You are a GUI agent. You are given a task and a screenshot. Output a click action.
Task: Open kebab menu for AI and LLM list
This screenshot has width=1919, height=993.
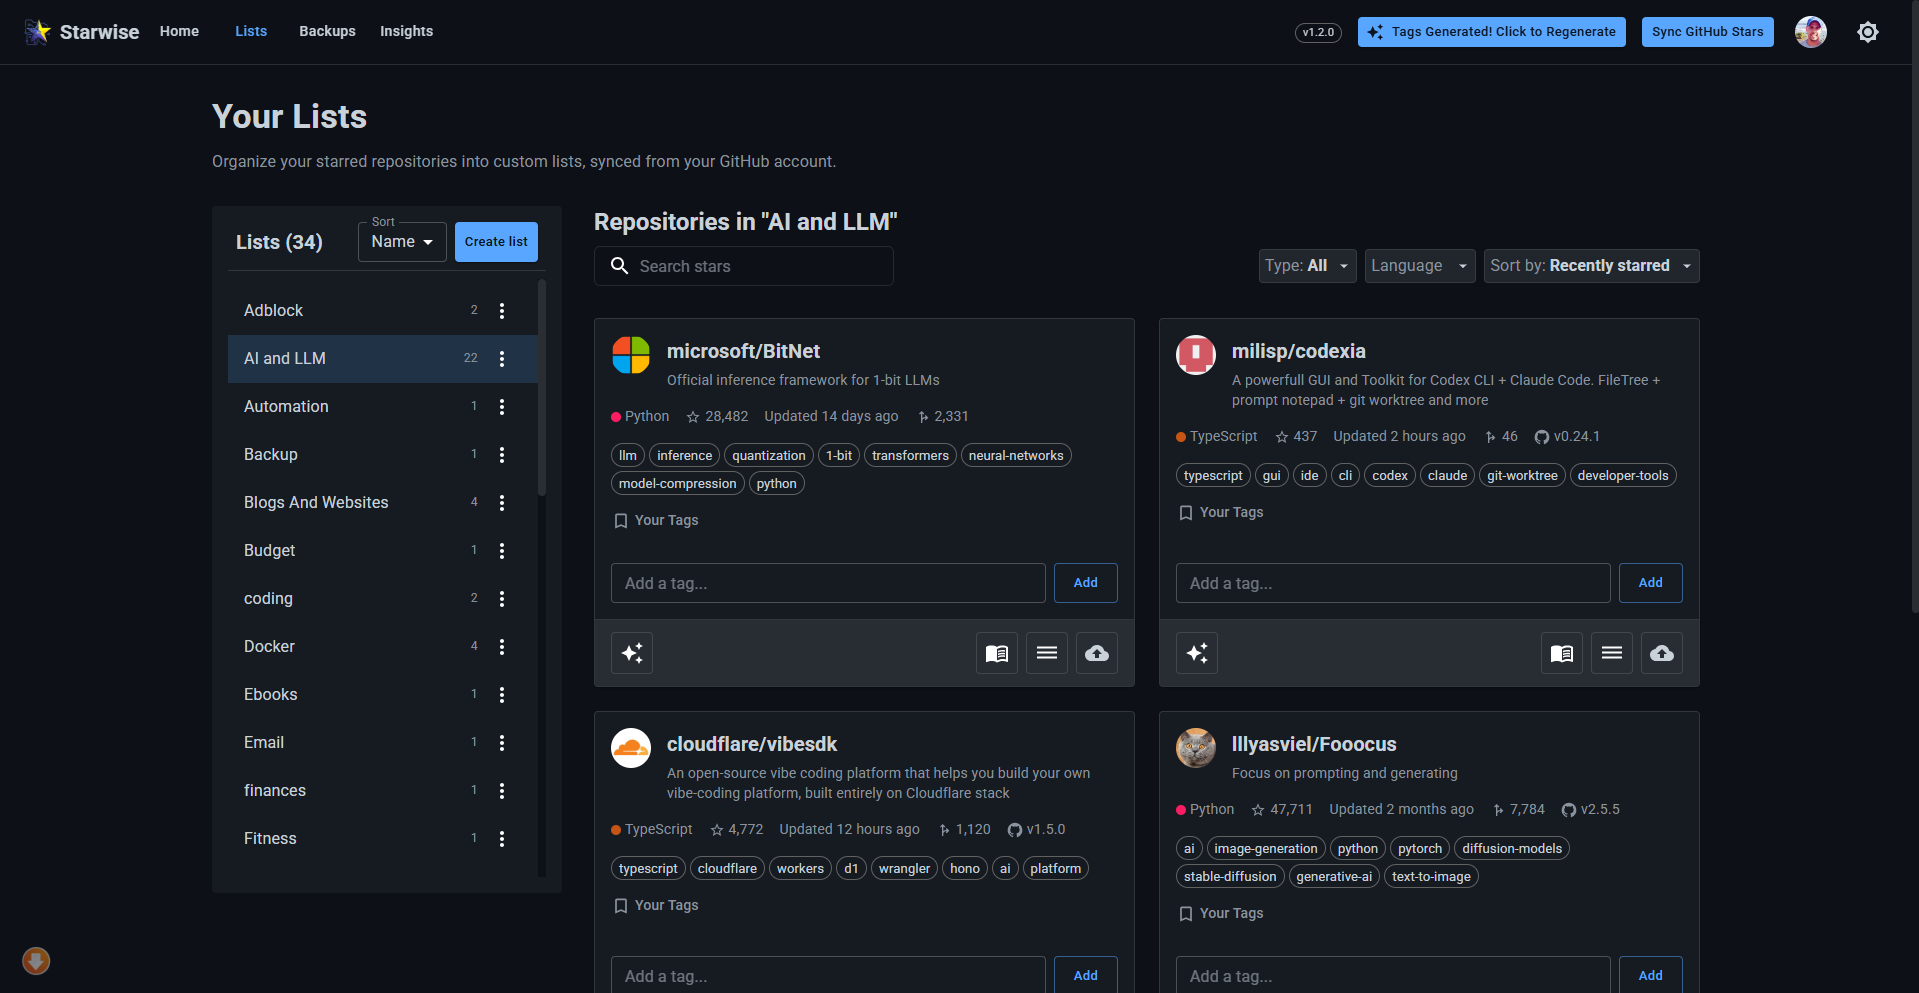click(x=502, y=359)
